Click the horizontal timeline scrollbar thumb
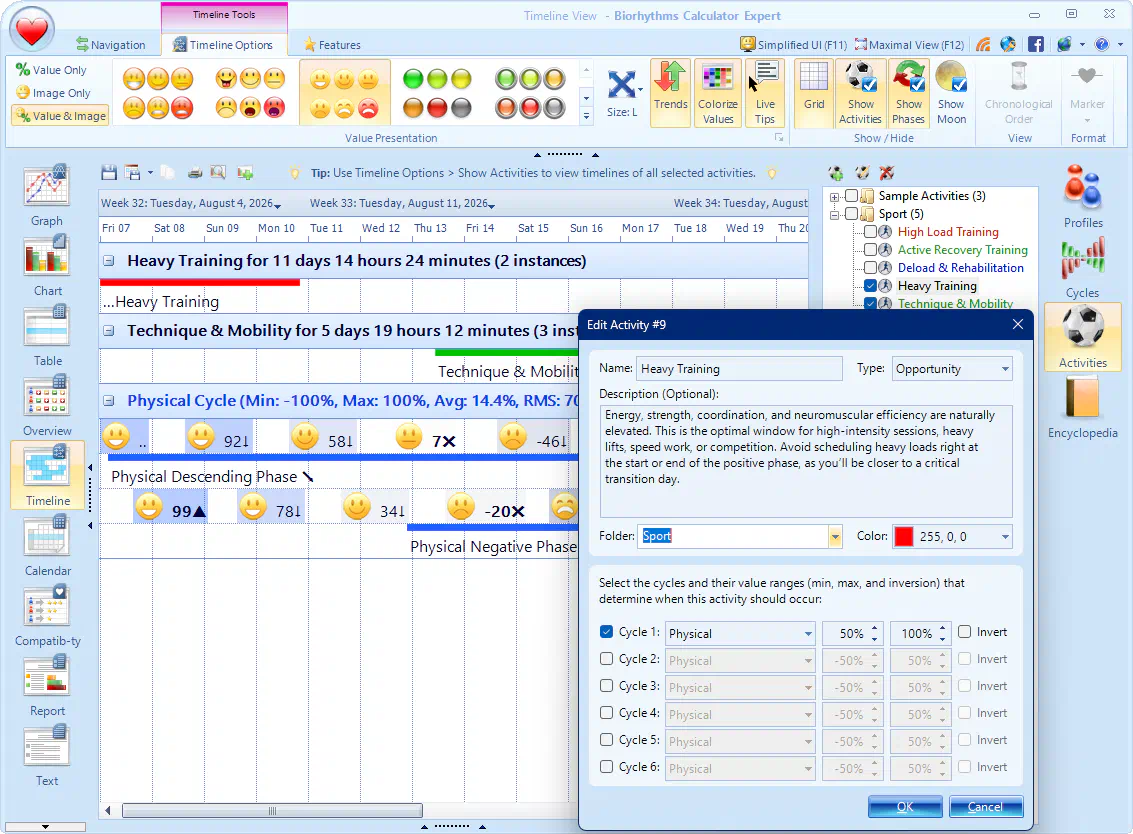Image resolution: width=1133 pixels, height=834 pixels. pyautogui.click(x=272, y=811)
